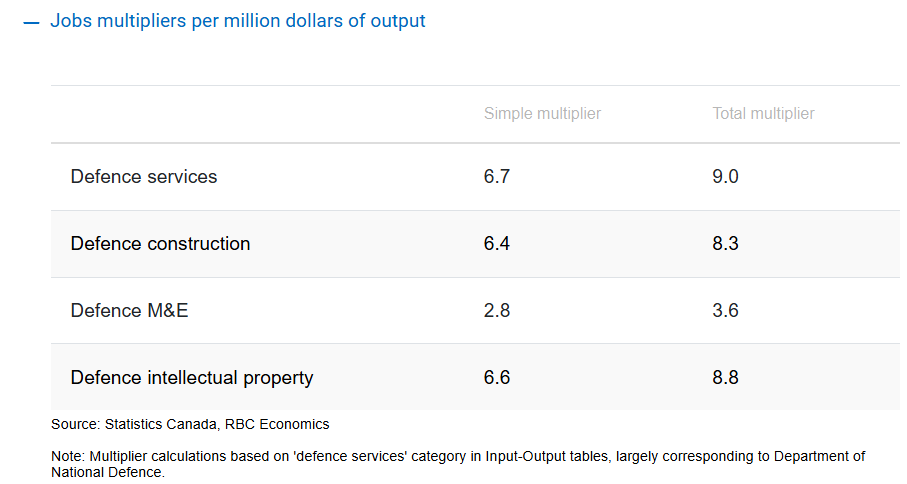Select the 6.6 intellectual property value

(x=497, y=378)
